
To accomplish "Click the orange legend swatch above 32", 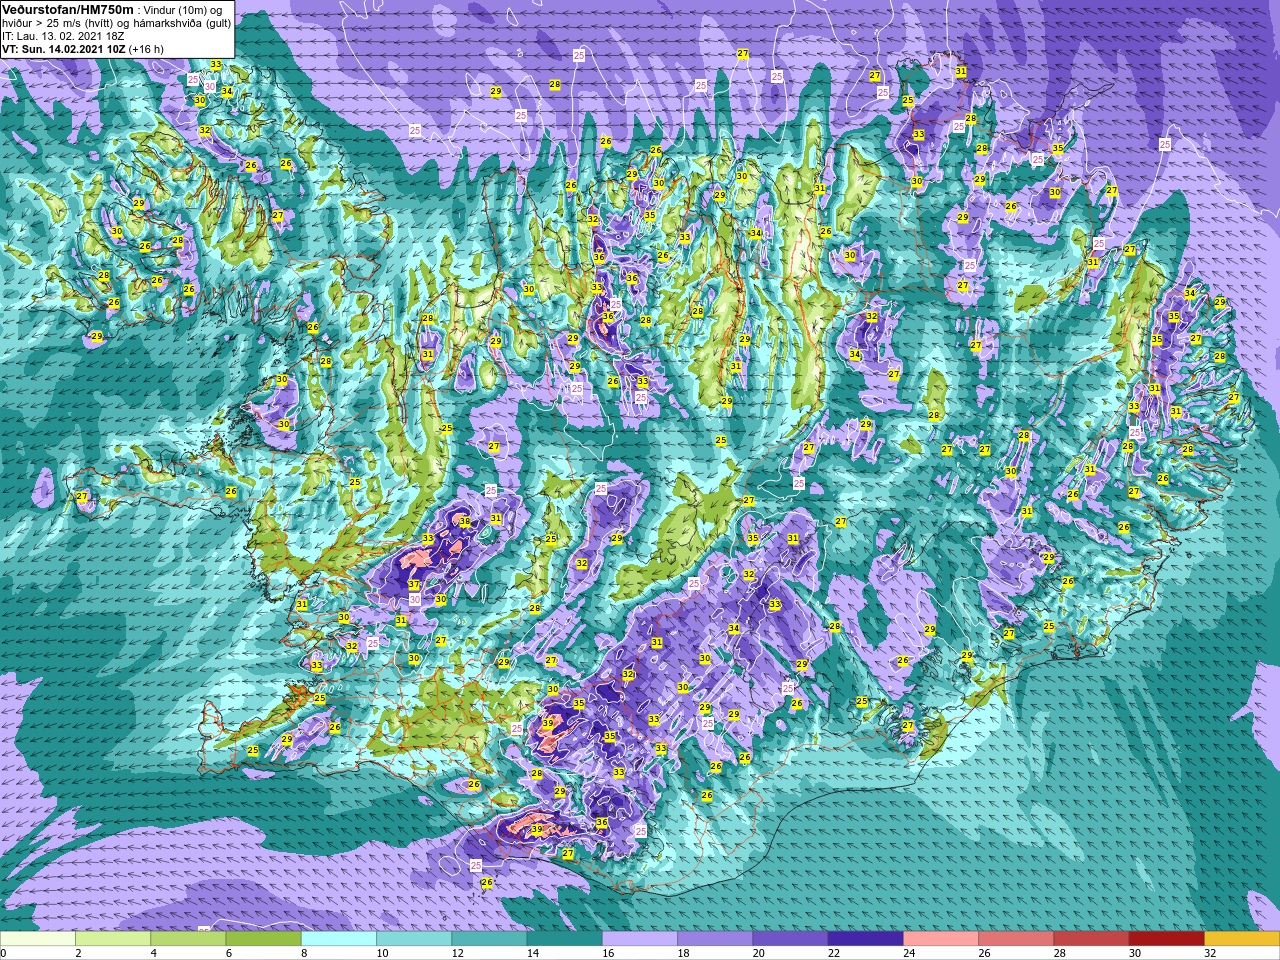I will pos(1242,938).
